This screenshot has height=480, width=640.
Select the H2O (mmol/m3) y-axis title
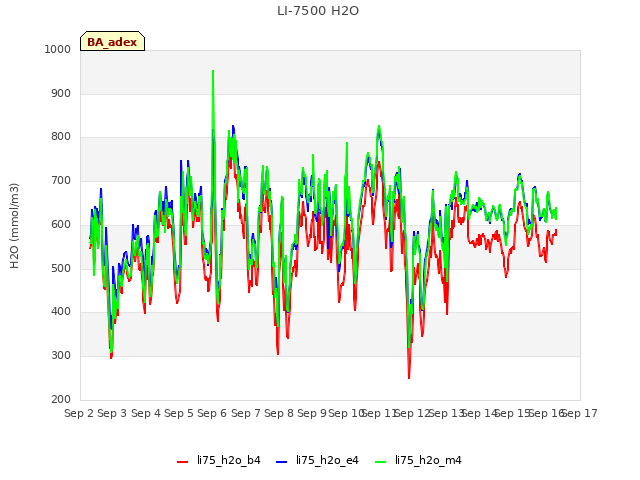tap(14, 226)
